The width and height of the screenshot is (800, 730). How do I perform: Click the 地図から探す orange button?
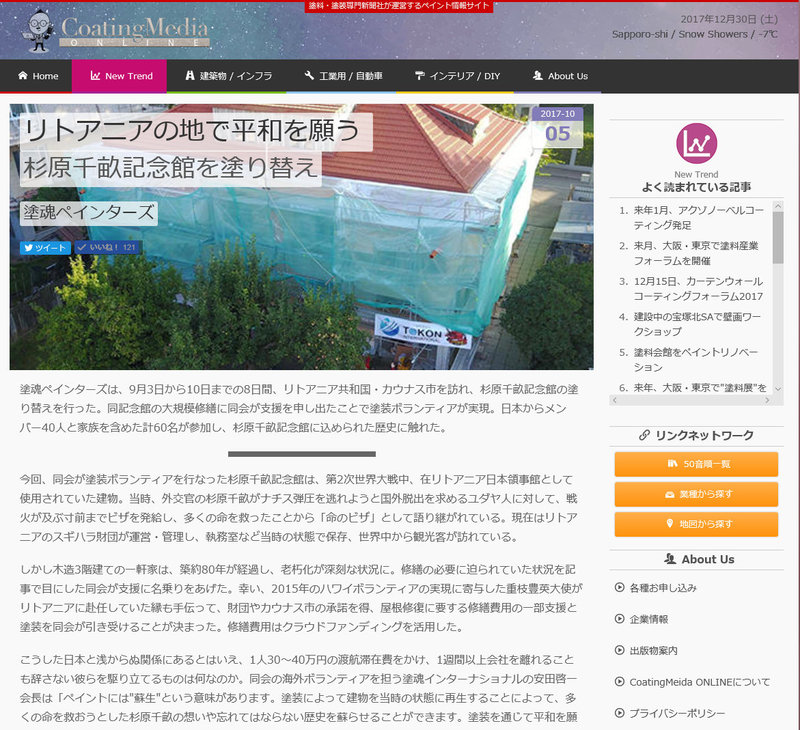pyautogui.click(x=696, y=524)
